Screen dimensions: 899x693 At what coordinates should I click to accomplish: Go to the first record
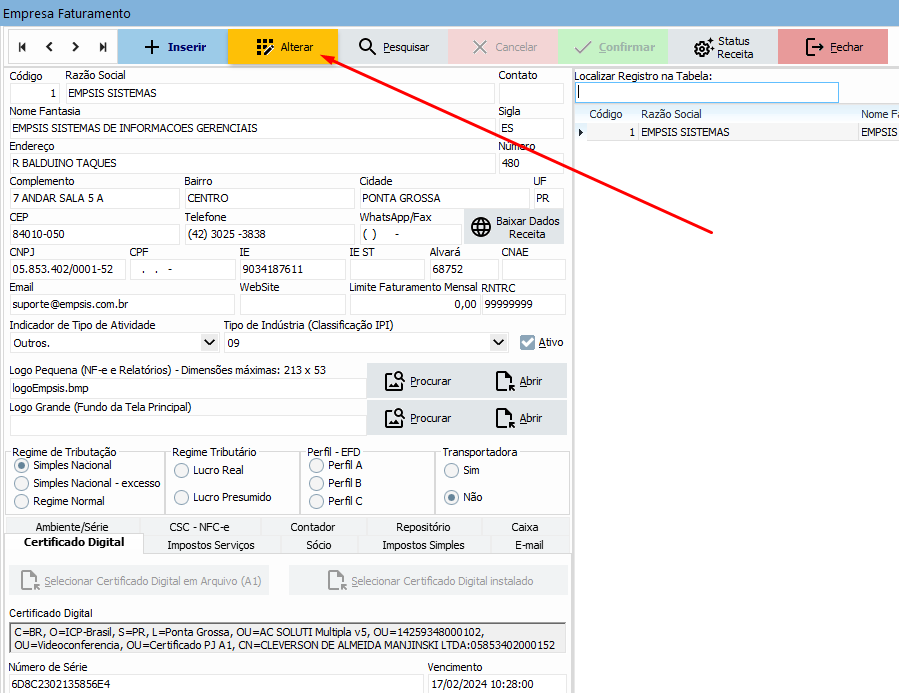[x=22, y=47]
